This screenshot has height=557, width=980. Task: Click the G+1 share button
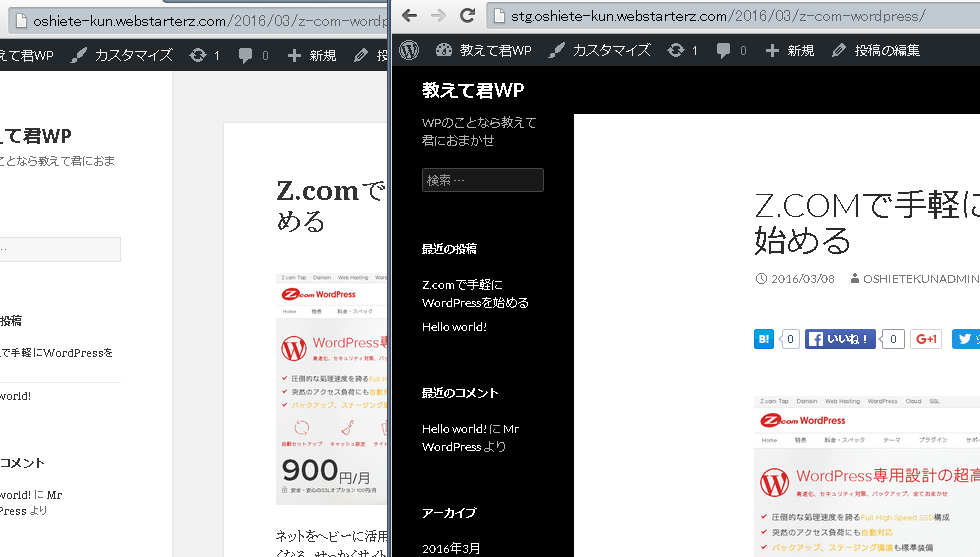point(926,339)
